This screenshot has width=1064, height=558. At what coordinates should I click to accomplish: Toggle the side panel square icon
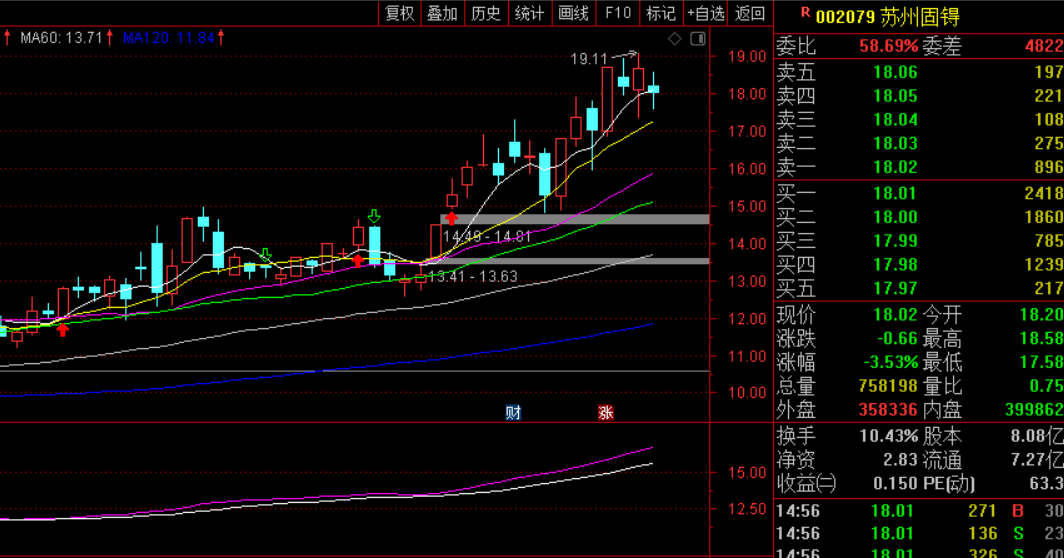(x=697, y=39)
